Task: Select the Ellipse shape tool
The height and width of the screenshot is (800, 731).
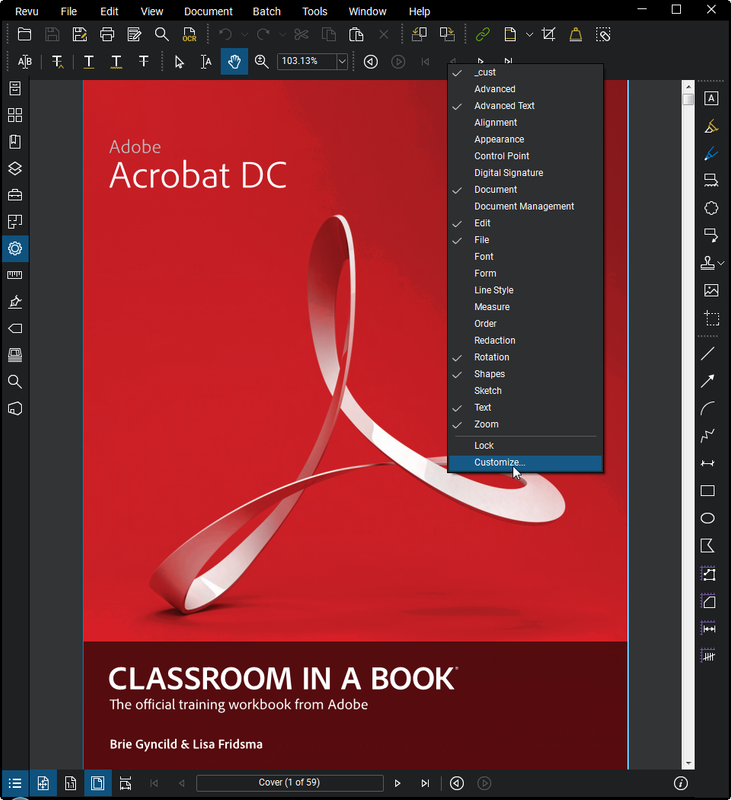Action: pos(708,518)
